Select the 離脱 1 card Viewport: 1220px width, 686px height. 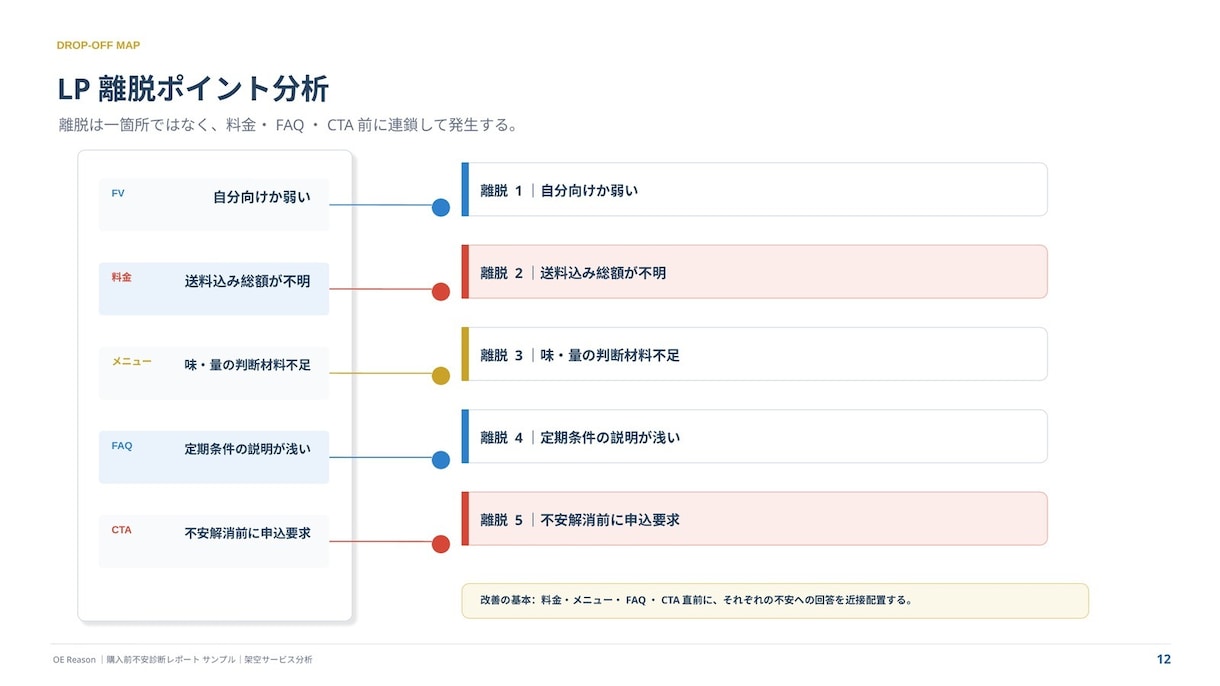pyautogui.click(x=754, y=190)
